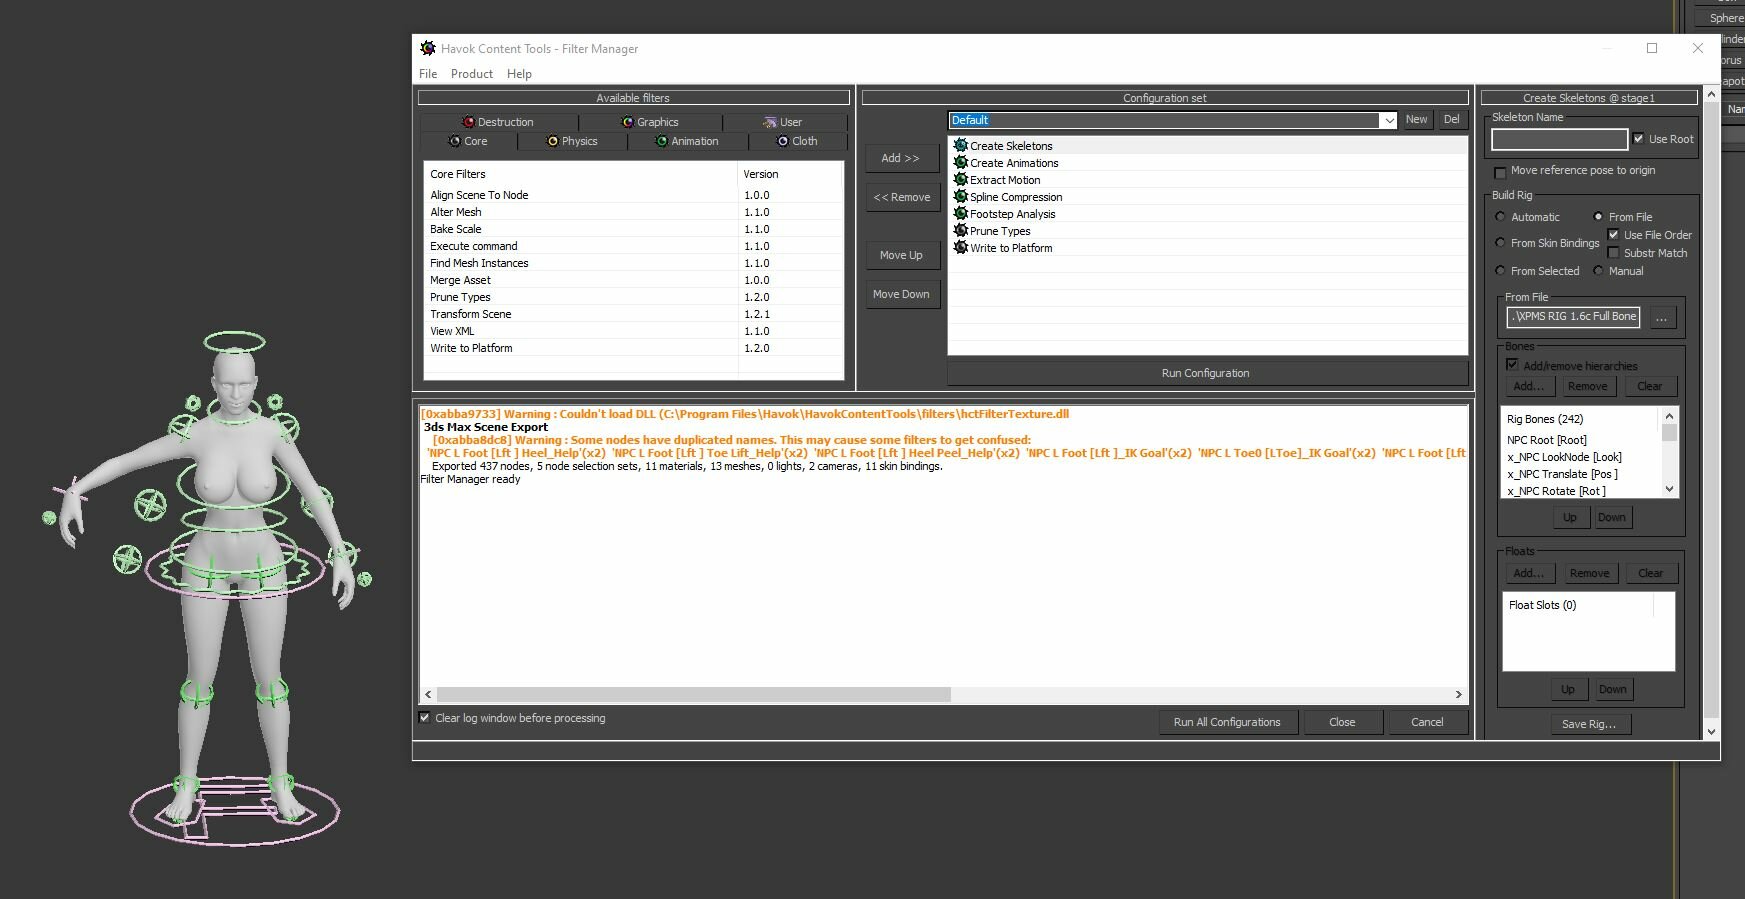Click the Create Animations filter gear icon
Image resolution: width=1745 pixels, height=899 pixels.
[x=961, y=163]
